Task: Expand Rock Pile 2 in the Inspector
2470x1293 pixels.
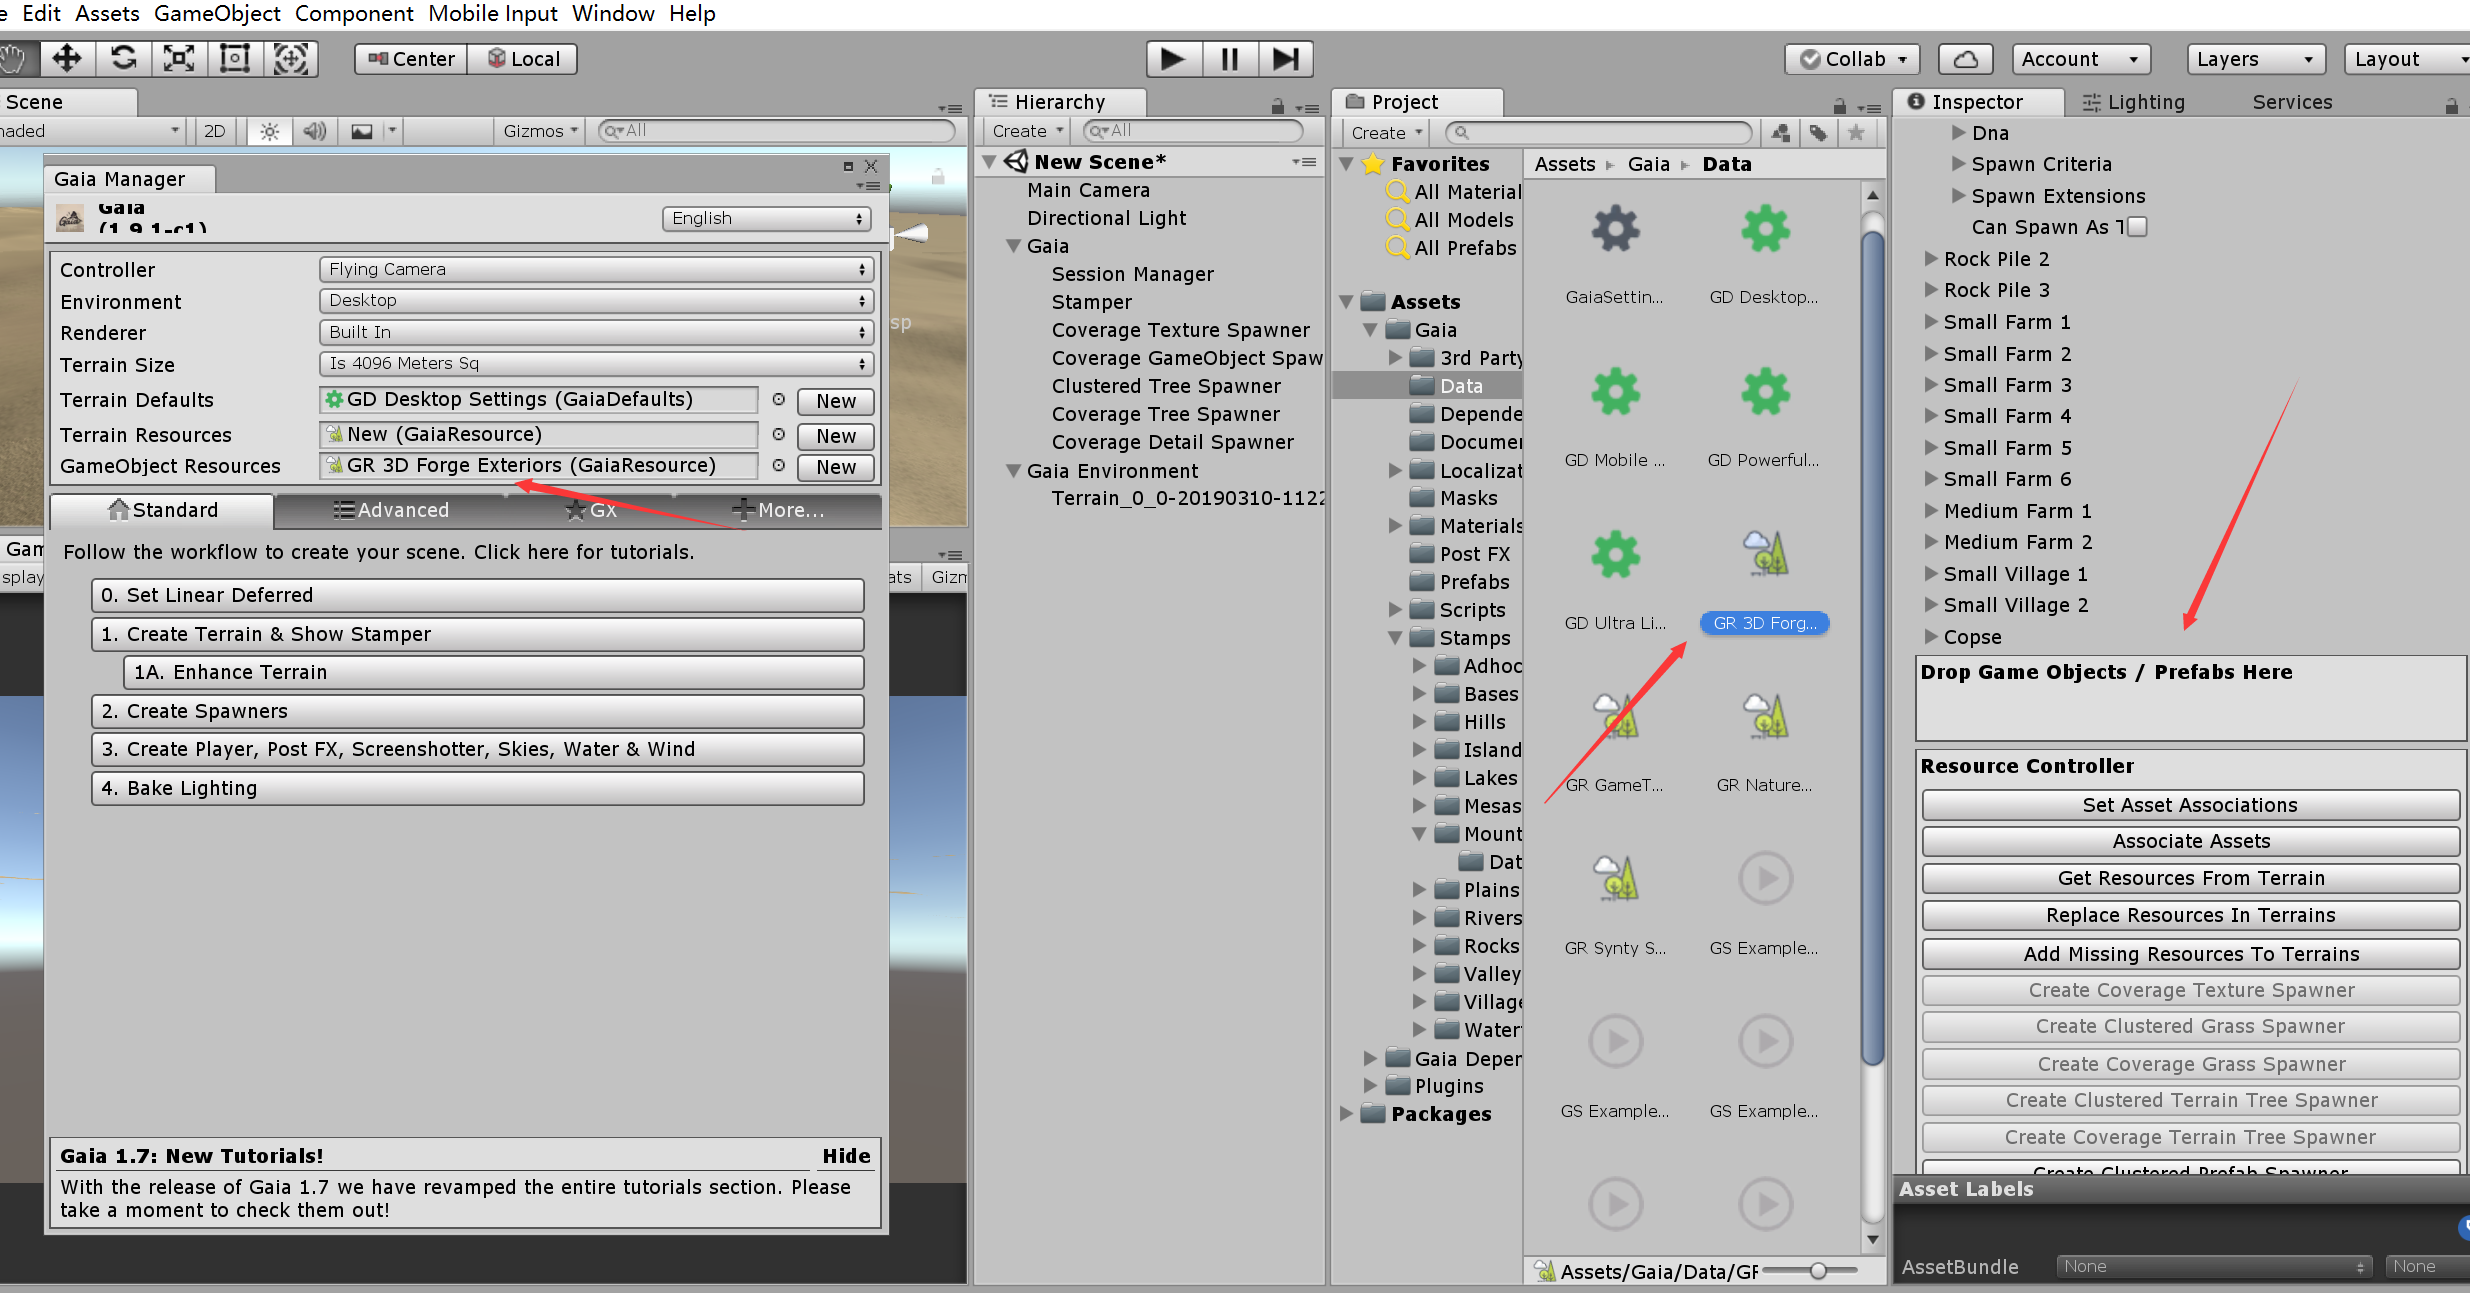Action: [1932, 258]
